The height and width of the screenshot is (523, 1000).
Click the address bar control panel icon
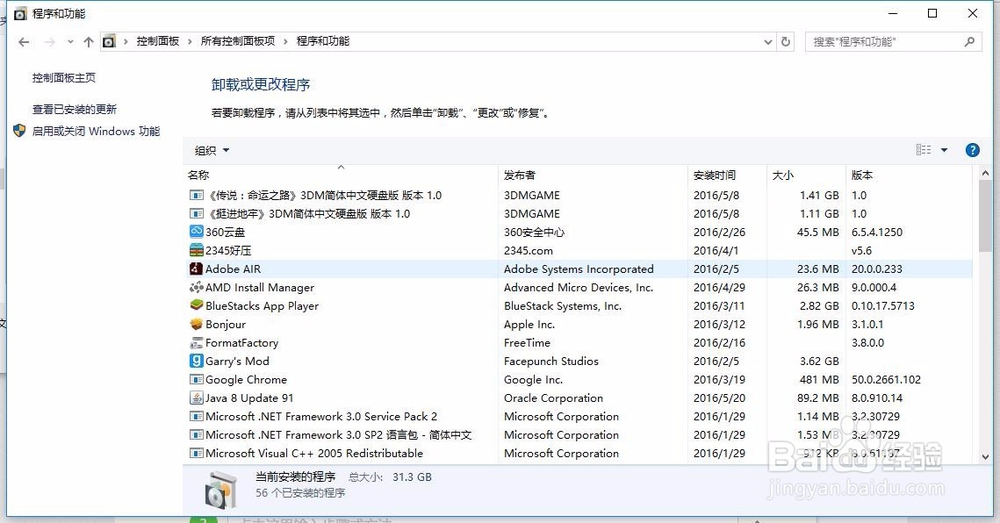click(x=109, y=41)
